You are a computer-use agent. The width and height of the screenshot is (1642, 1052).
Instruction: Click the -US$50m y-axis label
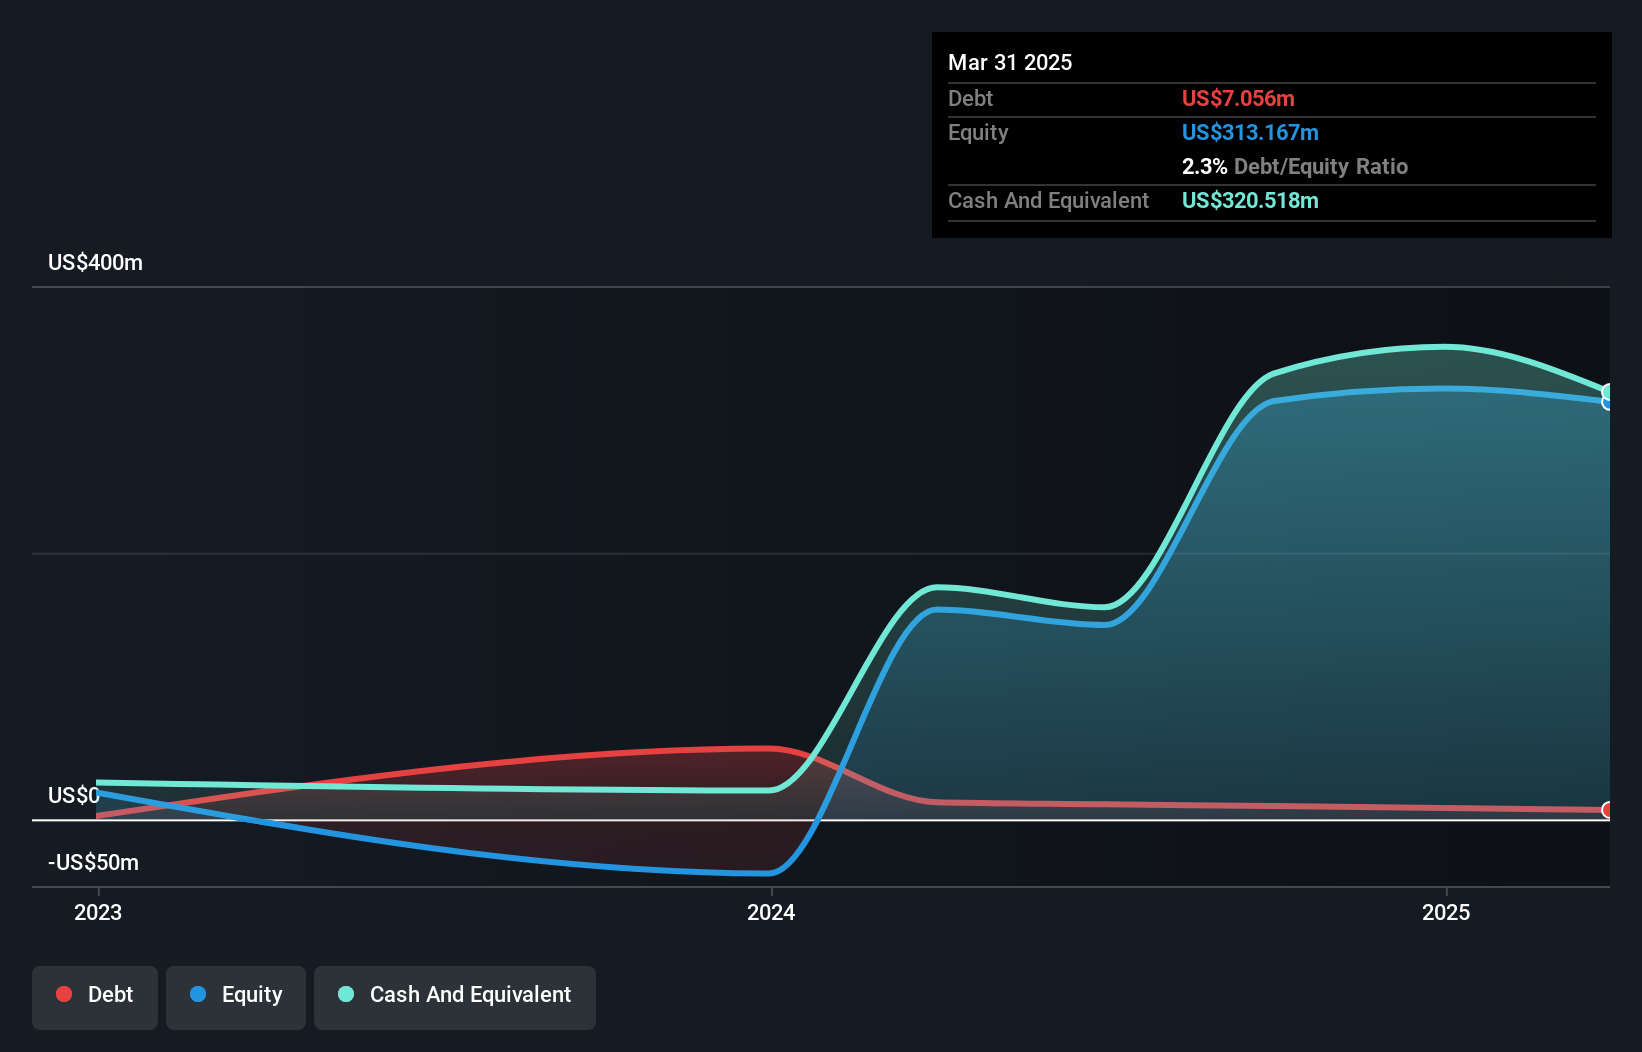(93, 862)
